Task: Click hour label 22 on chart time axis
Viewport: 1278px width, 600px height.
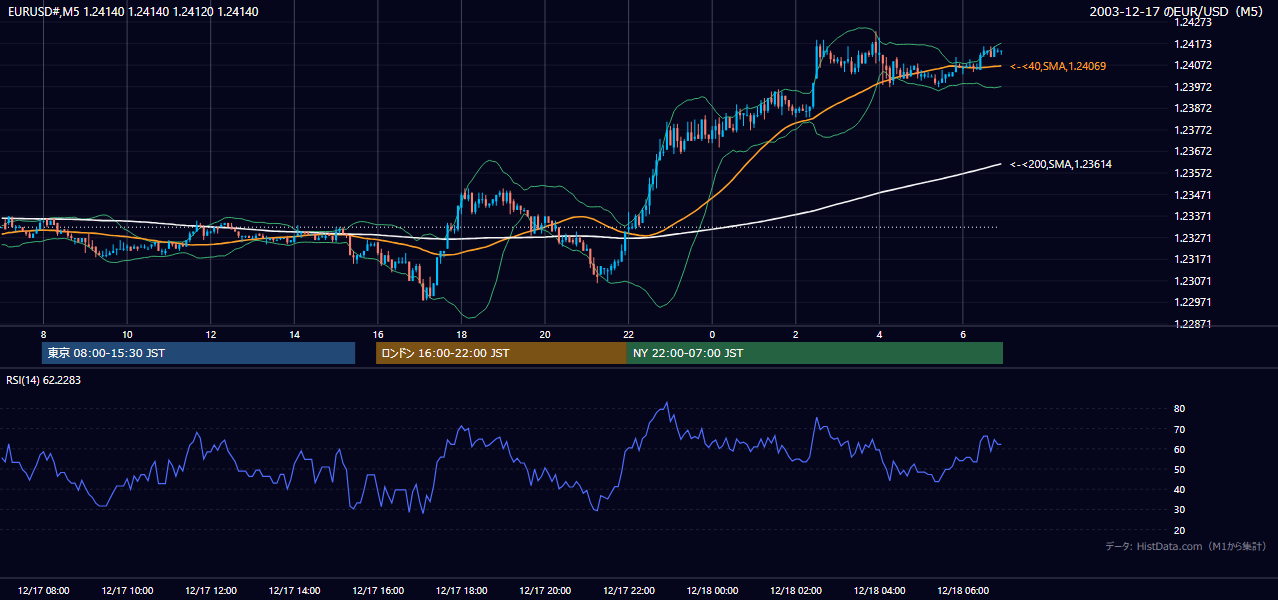Action: click(x=628, y=334)
